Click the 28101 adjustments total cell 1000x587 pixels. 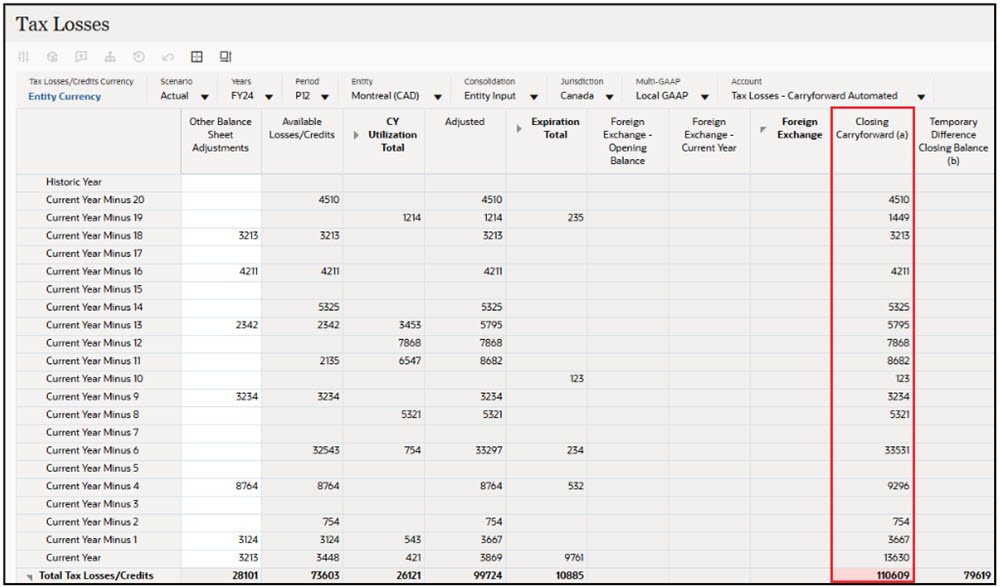coord(221,576)
